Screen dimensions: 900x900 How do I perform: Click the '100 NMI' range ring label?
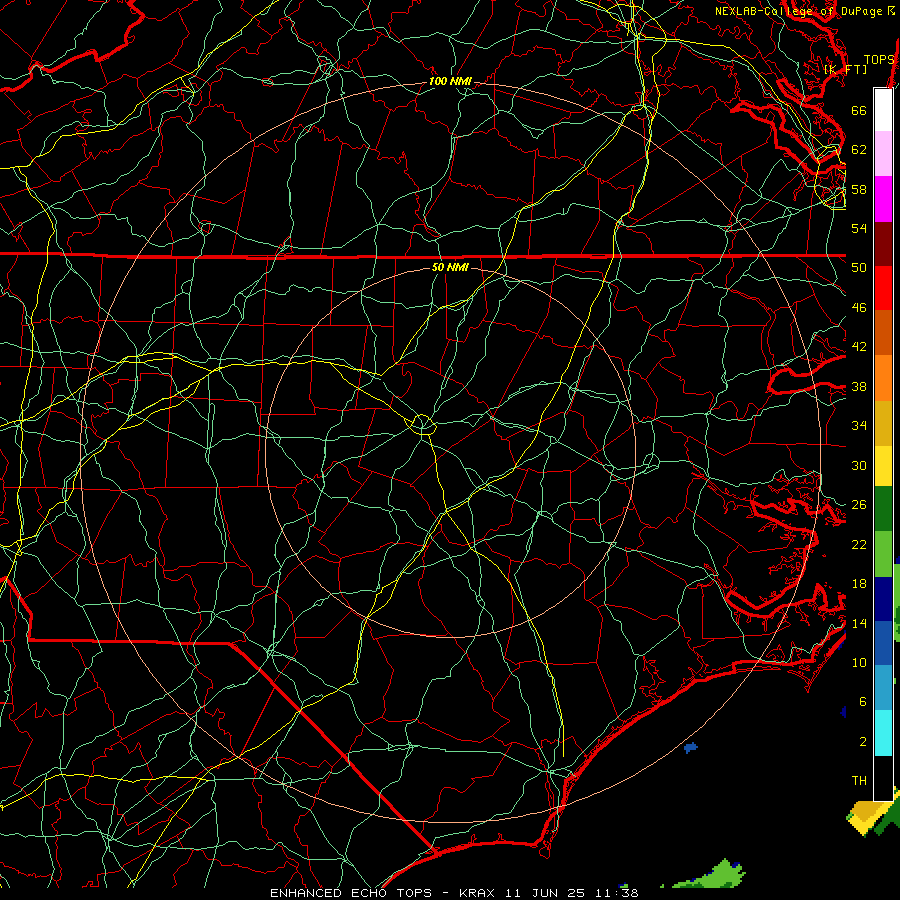click(x=450, y=81)
